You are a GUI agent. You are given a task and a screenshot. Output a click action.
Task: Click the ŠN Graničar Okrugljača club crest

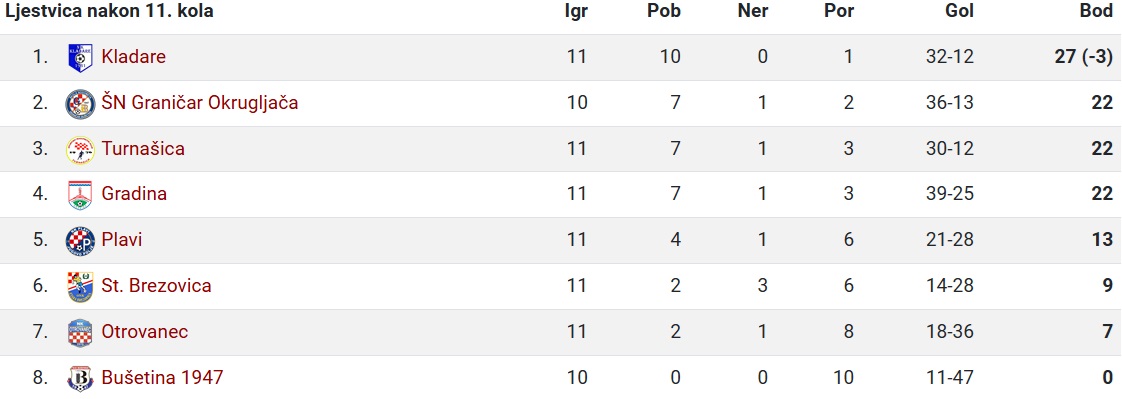(79, 104)
